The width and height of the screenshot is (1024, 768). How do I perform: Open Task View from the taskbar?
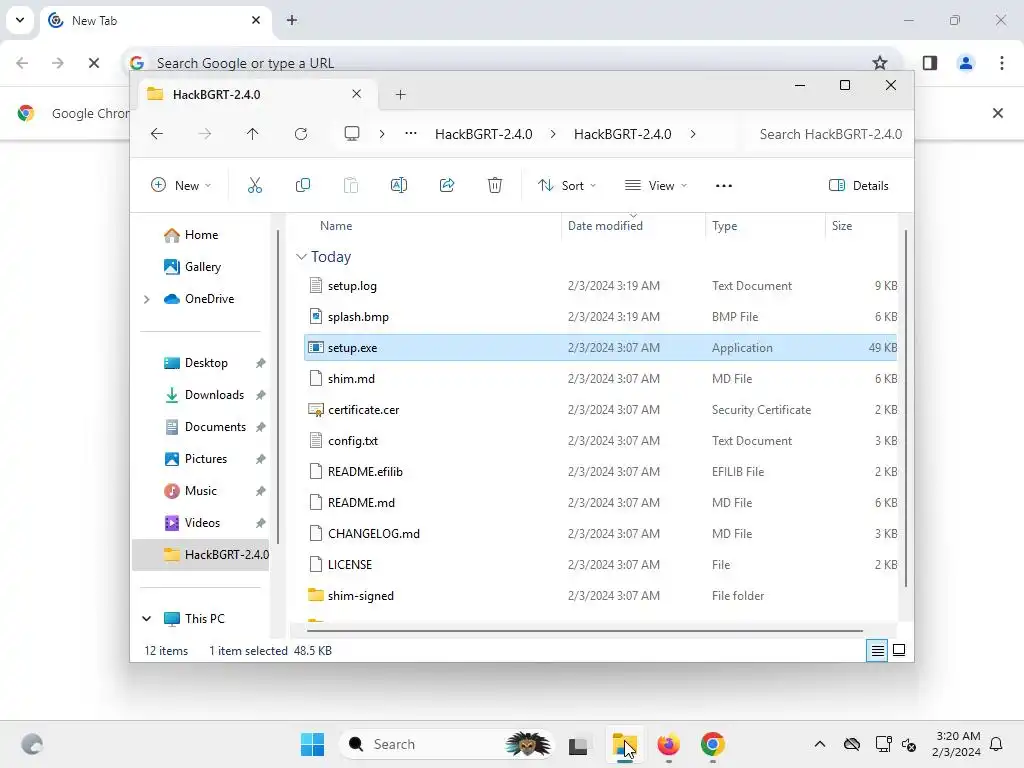tap(578, 745)
